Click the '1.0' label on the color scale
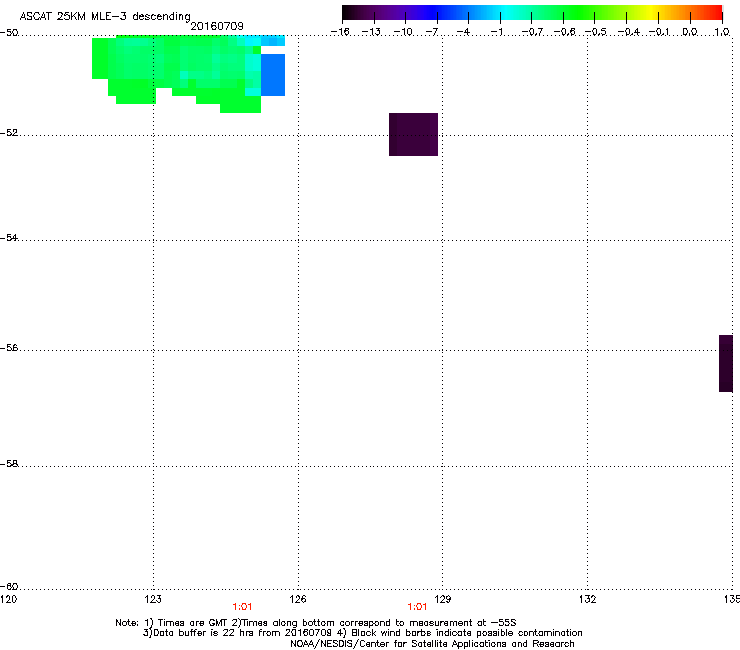Screen dimensions: 740x650 coord(722,32)
